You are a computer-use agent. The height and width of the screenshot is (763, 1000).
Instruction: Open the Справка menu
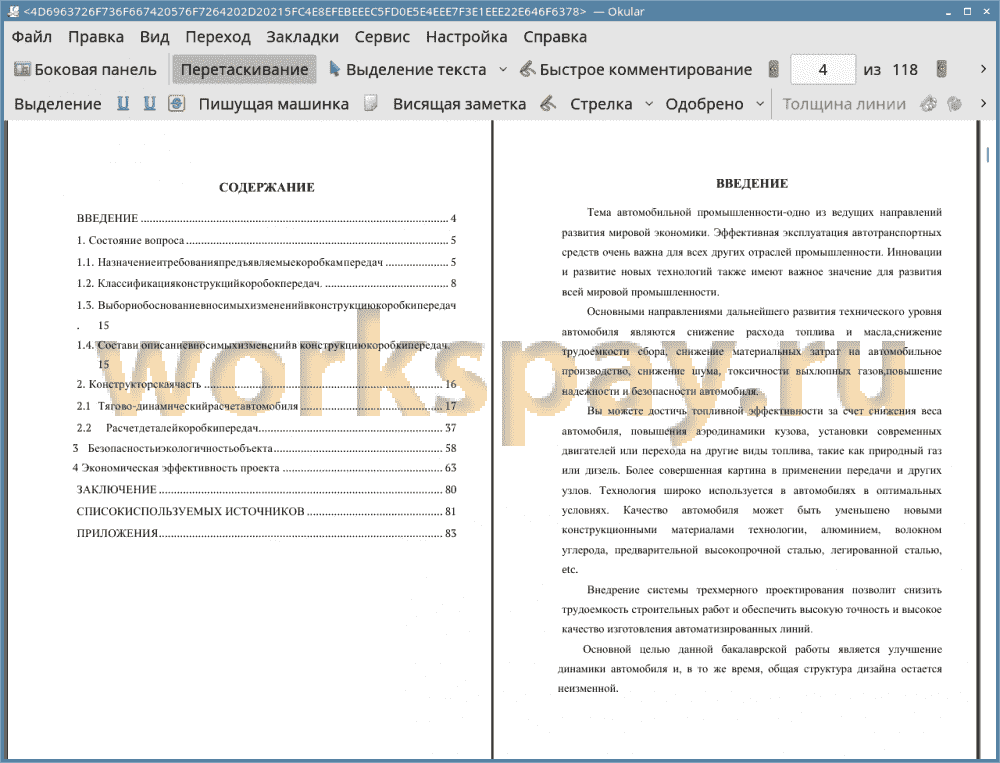point(555,37)
